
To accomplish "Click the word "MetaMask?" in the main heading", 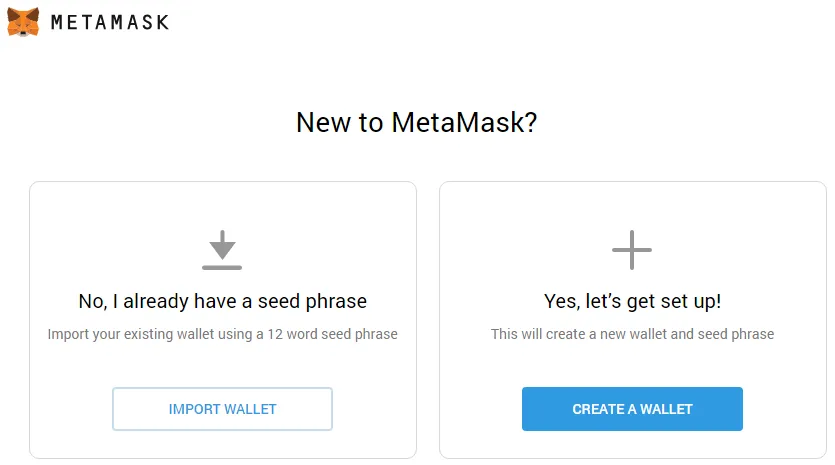I will coord(464,123).
